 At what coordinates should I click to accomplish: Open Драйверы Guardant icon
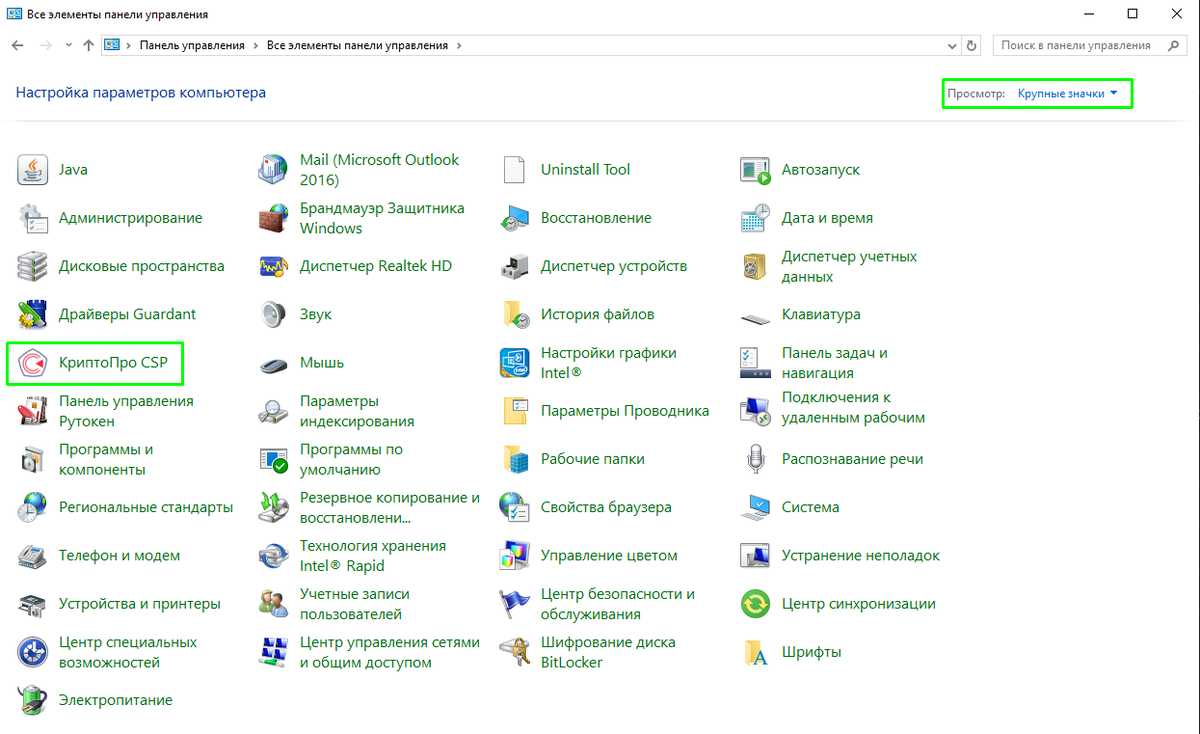pos(33,314)
